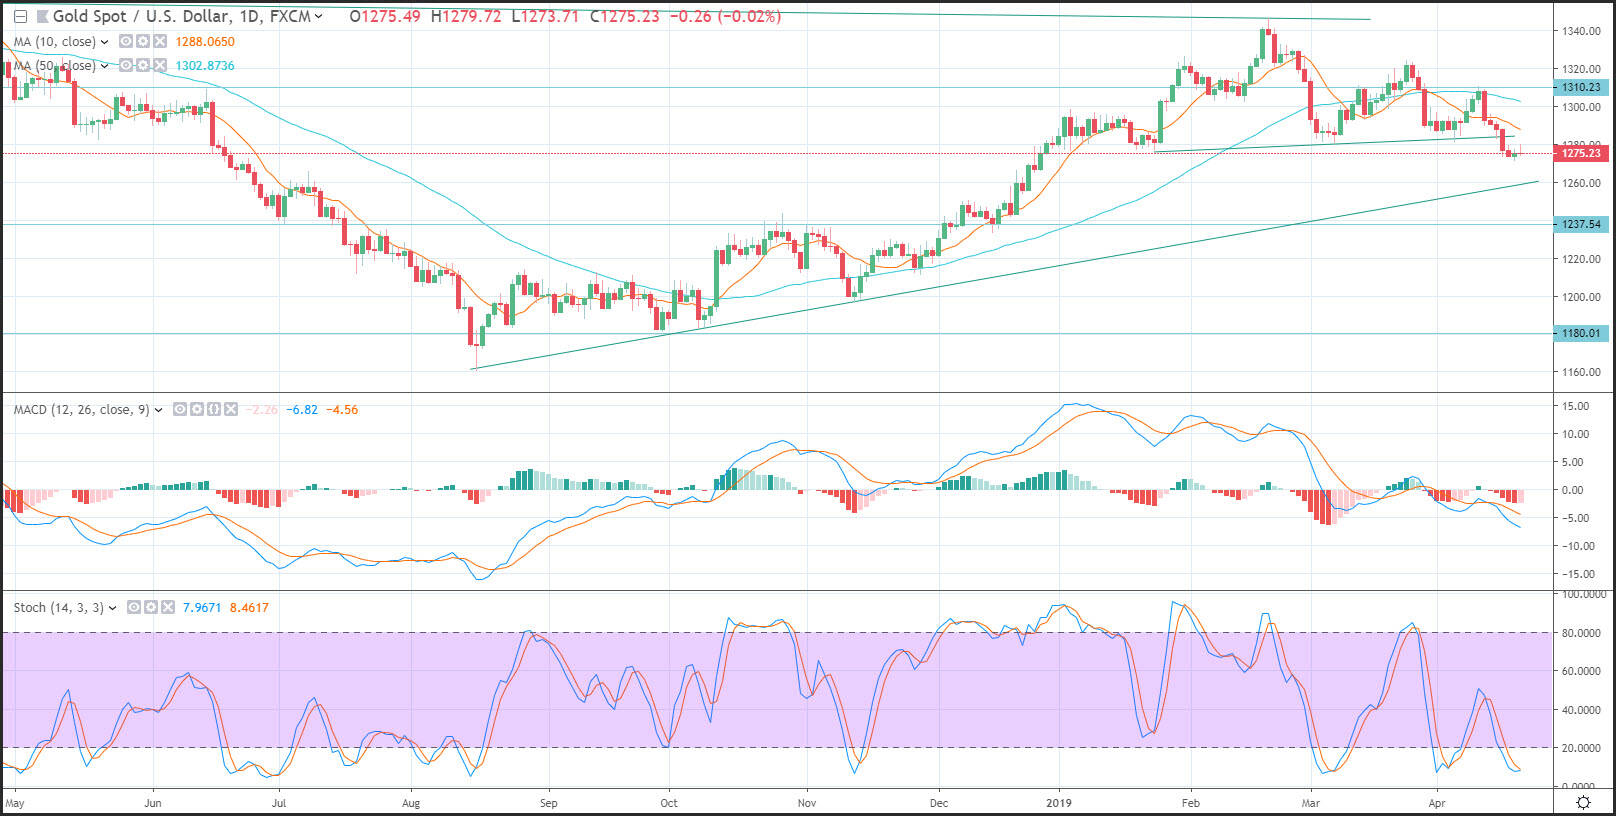Click the flag icon beside Gold Spot title
Viewport: 1616px width, 816px height.
coord(43,16)
